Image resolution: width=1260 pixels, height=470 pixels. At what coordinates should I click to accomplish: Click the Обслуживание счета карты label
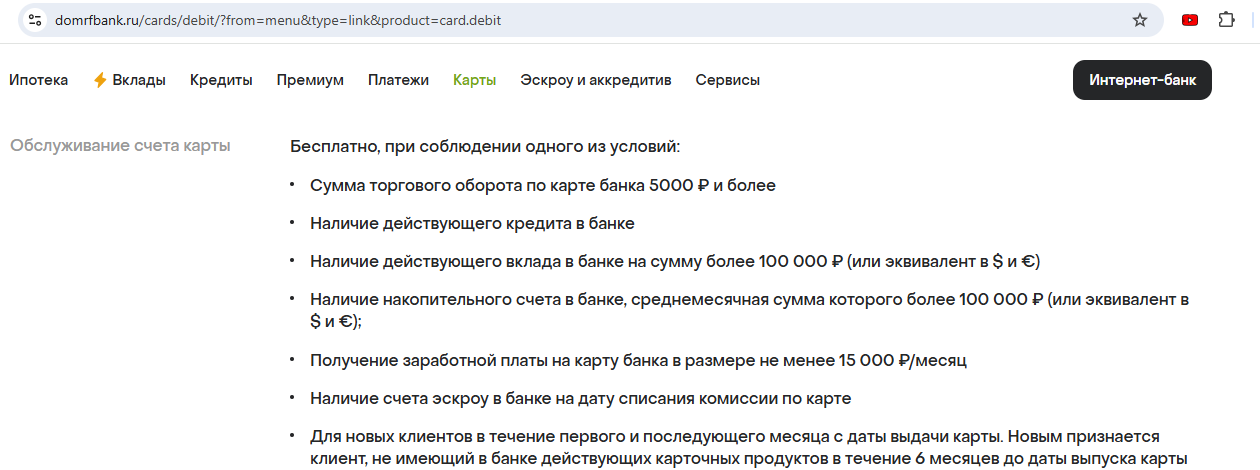tap(120, 146)
